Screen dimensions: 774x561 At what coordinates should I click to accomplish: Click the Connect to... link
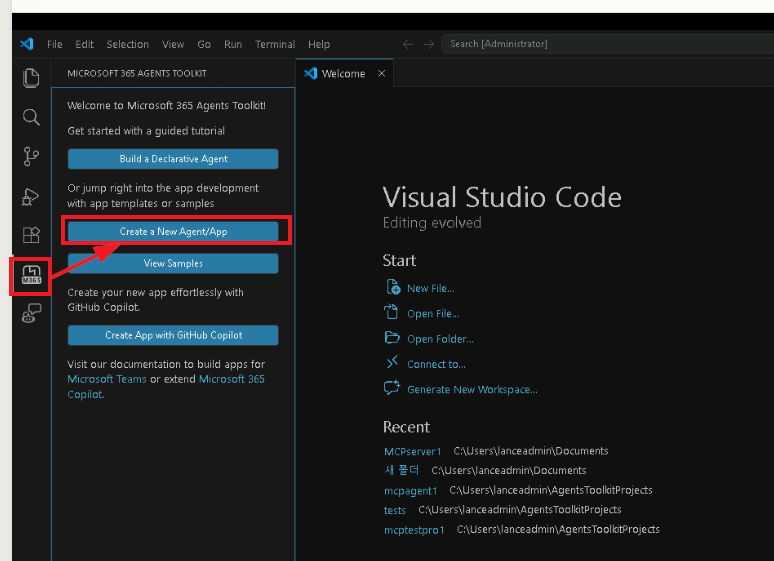[x=436, y=364]
